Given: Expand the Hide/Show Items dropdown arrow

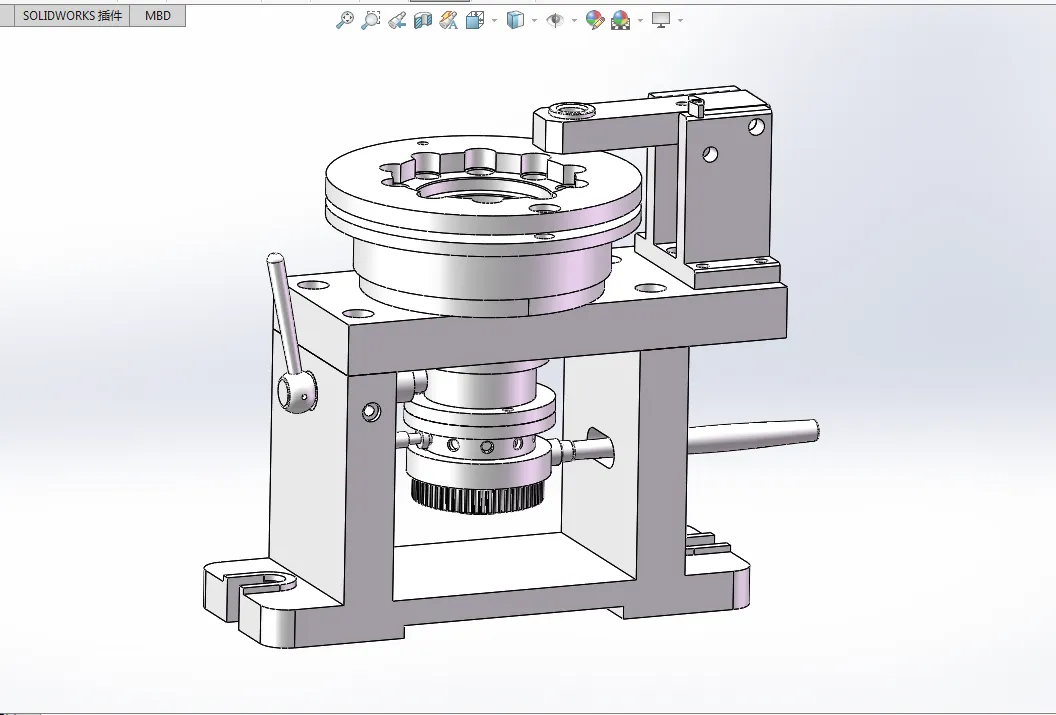Looking at the screenshot, I should coord(574,21).
